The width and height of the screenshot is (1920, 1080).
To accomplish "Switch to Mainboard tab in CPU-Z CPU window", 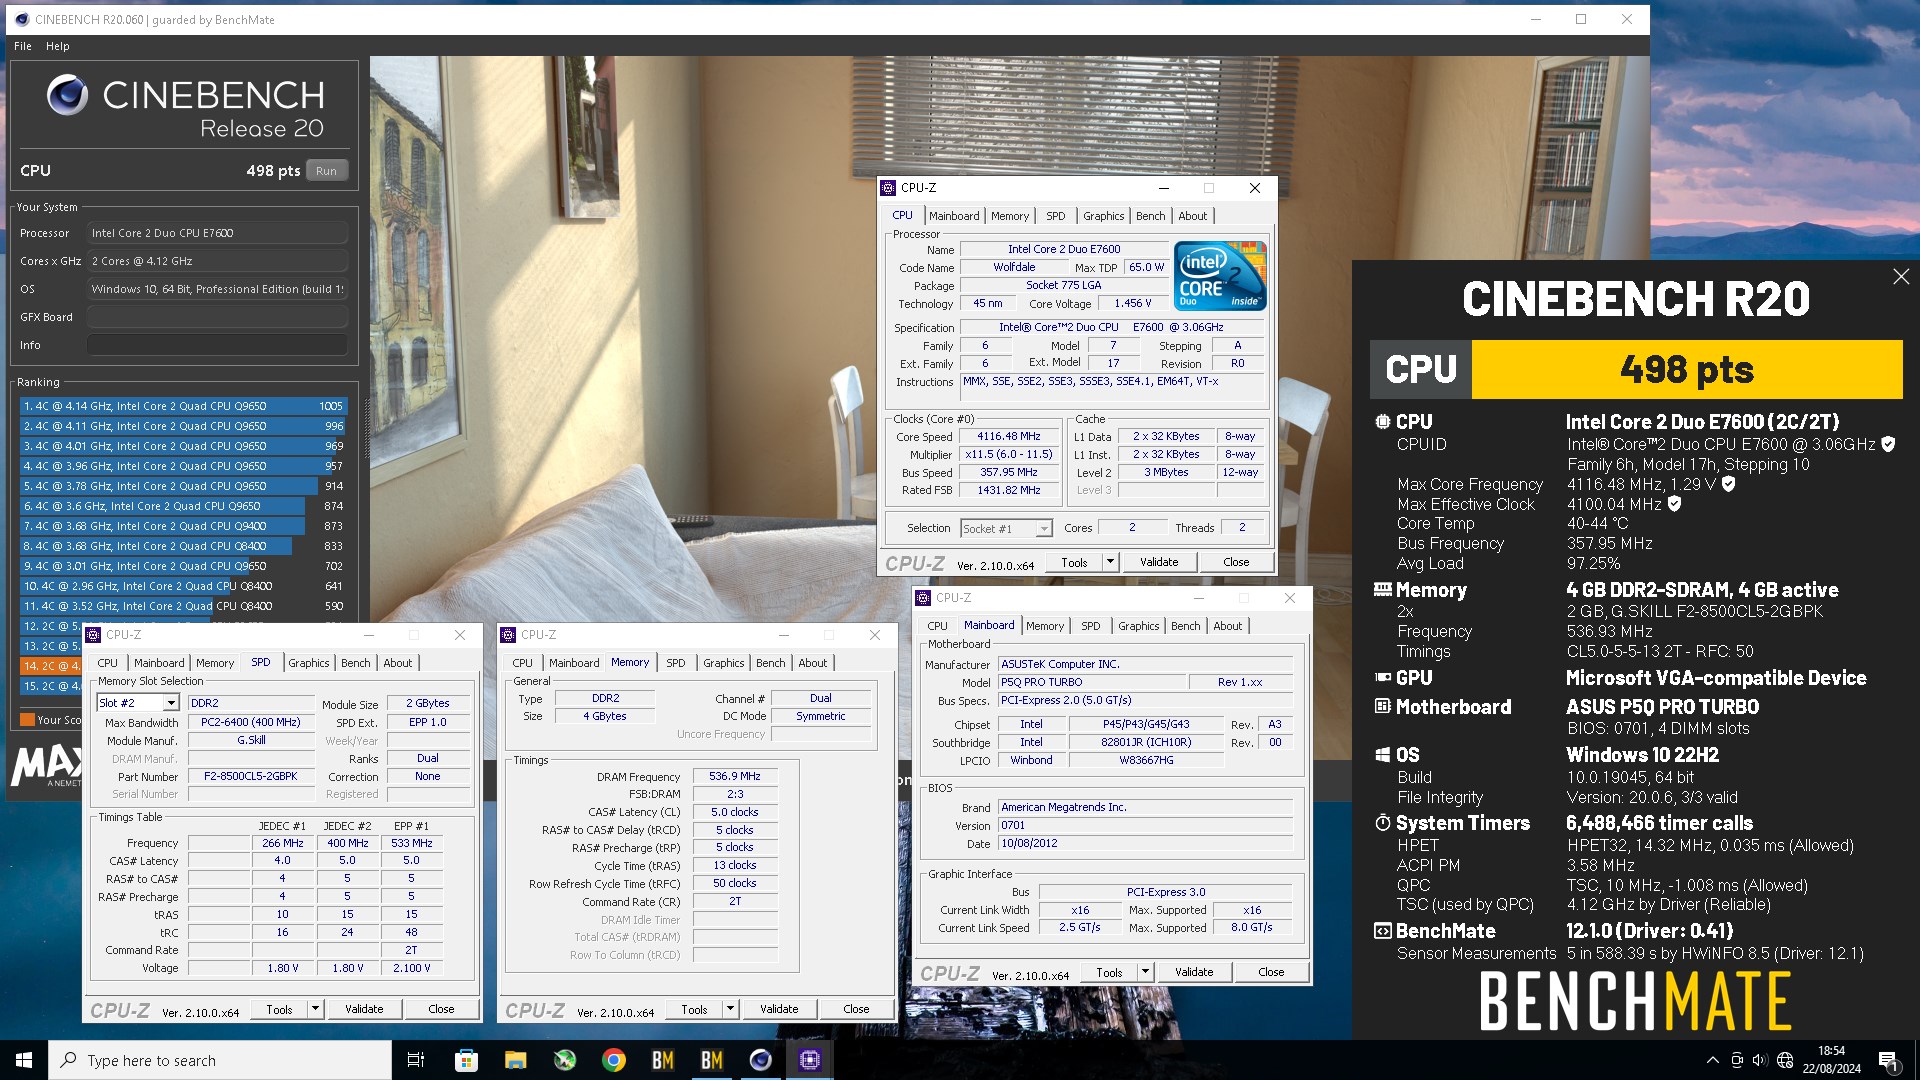I will [x=954, y=216].
